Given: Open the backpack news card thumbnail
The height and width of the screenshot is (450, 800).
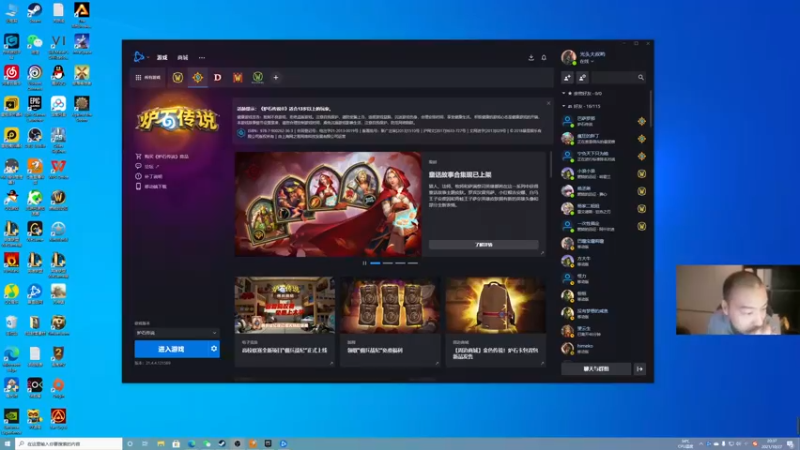Looking at the screenshot, I should coord(495,305).
